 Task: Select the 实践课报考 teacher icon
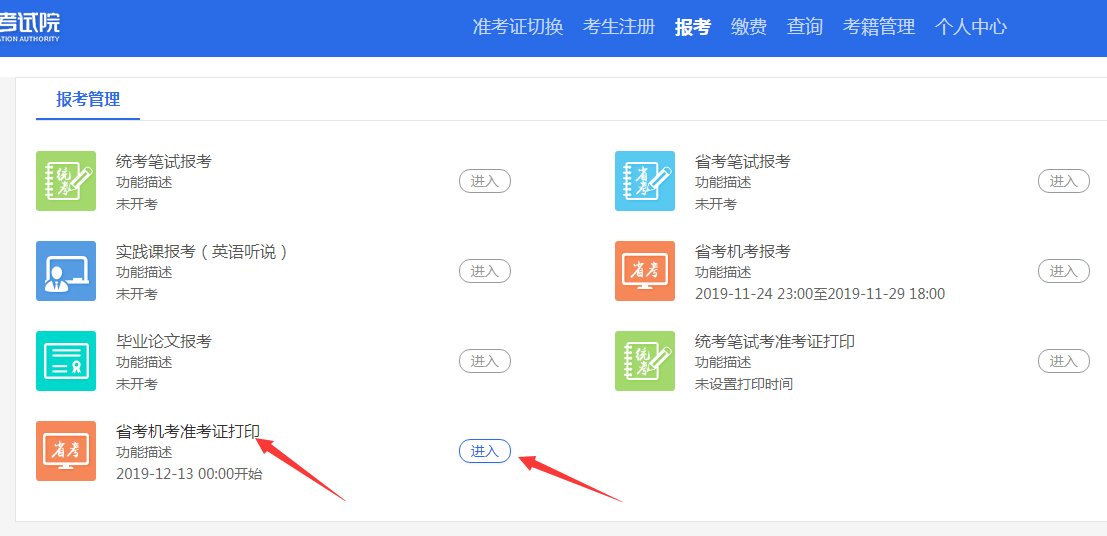pyautogui.click(x=66, y=271)
